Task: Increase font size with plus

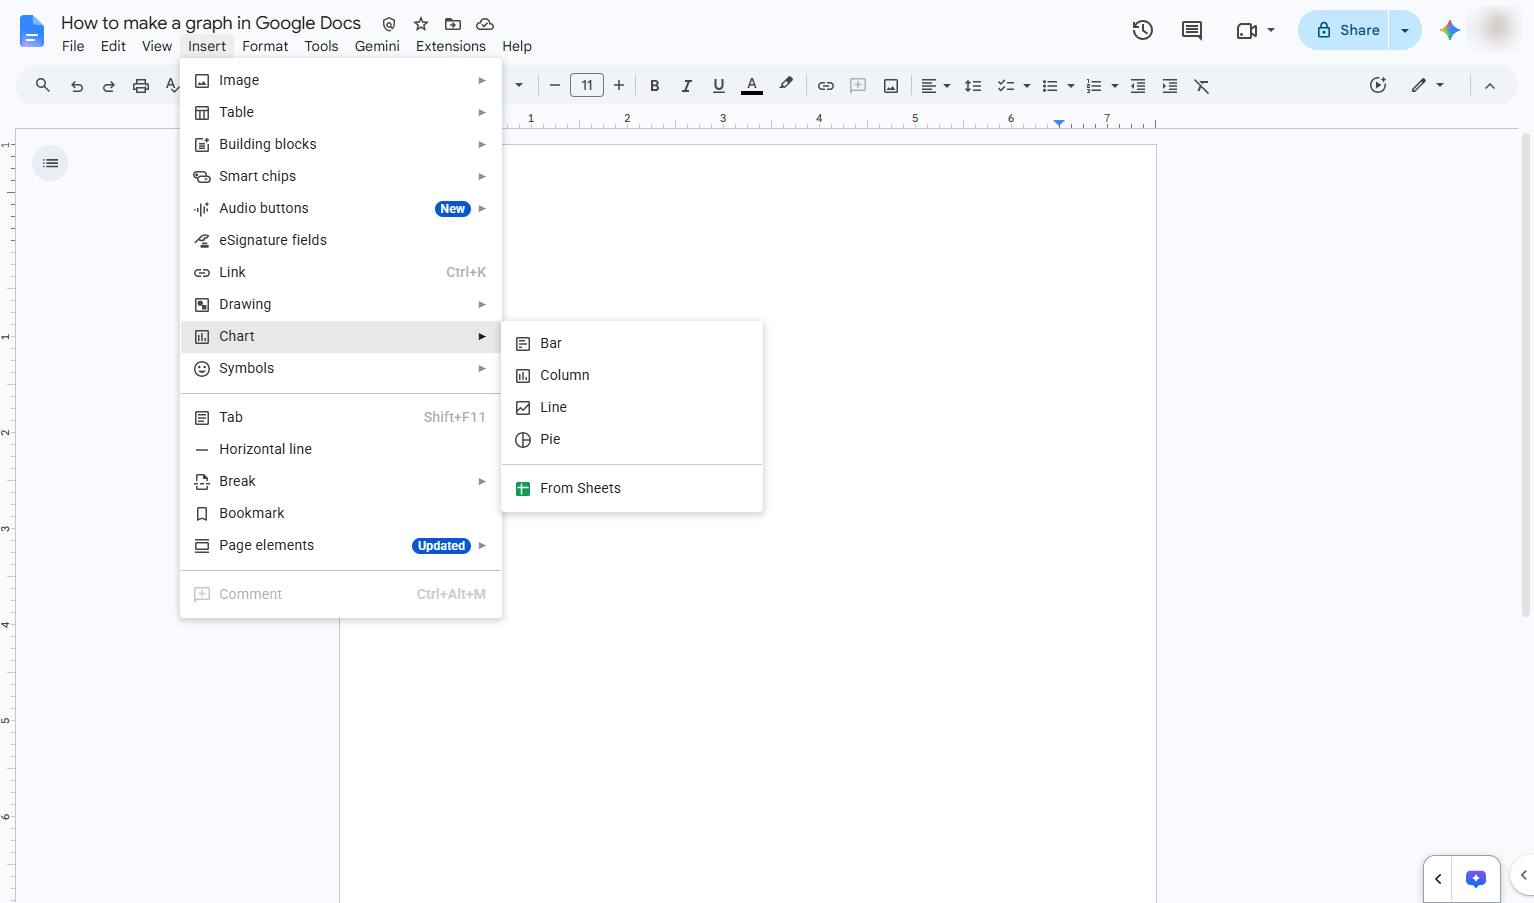Action: [x=619, y=86]
